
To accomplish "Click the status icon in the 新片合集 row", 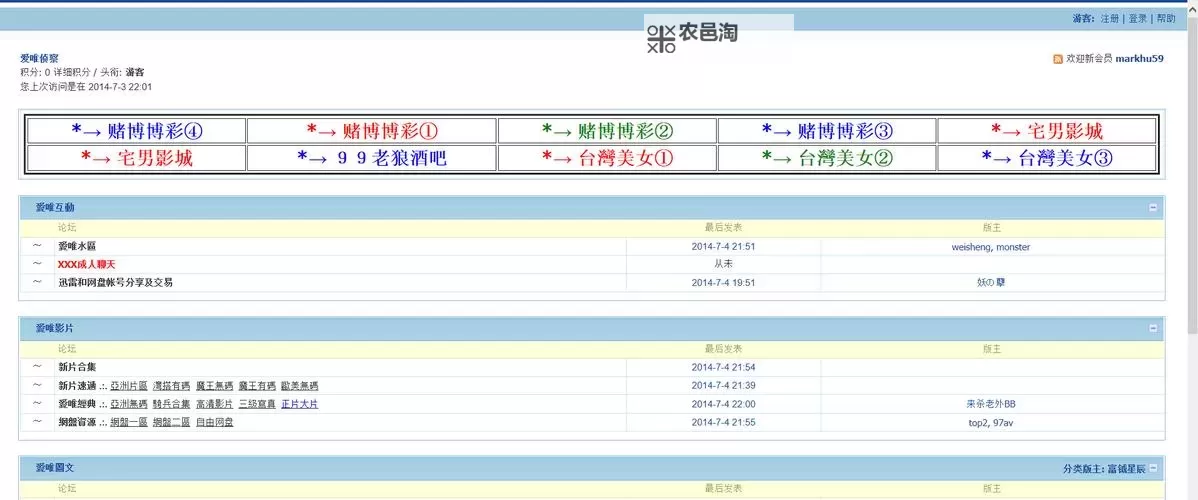I will (x=37, y=367).
